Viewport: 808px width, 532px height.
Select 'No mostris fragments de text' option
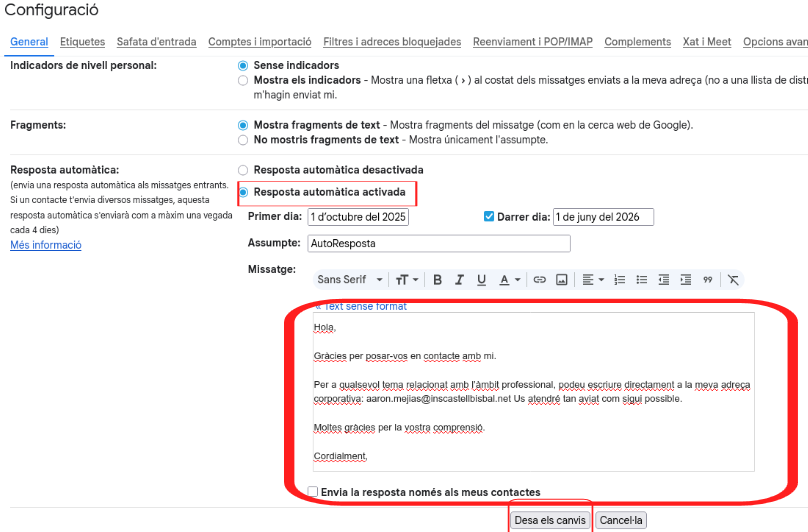(243, 140)
